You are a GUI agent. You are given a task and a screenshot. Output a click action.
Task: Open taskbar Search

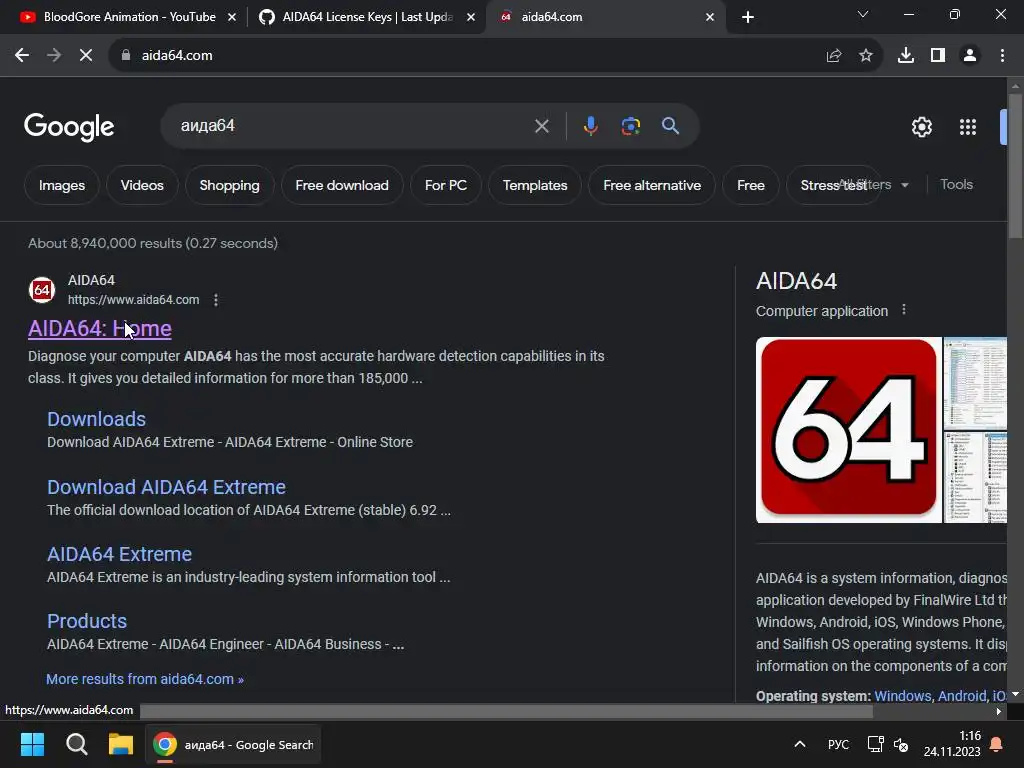tap(76, 744)
